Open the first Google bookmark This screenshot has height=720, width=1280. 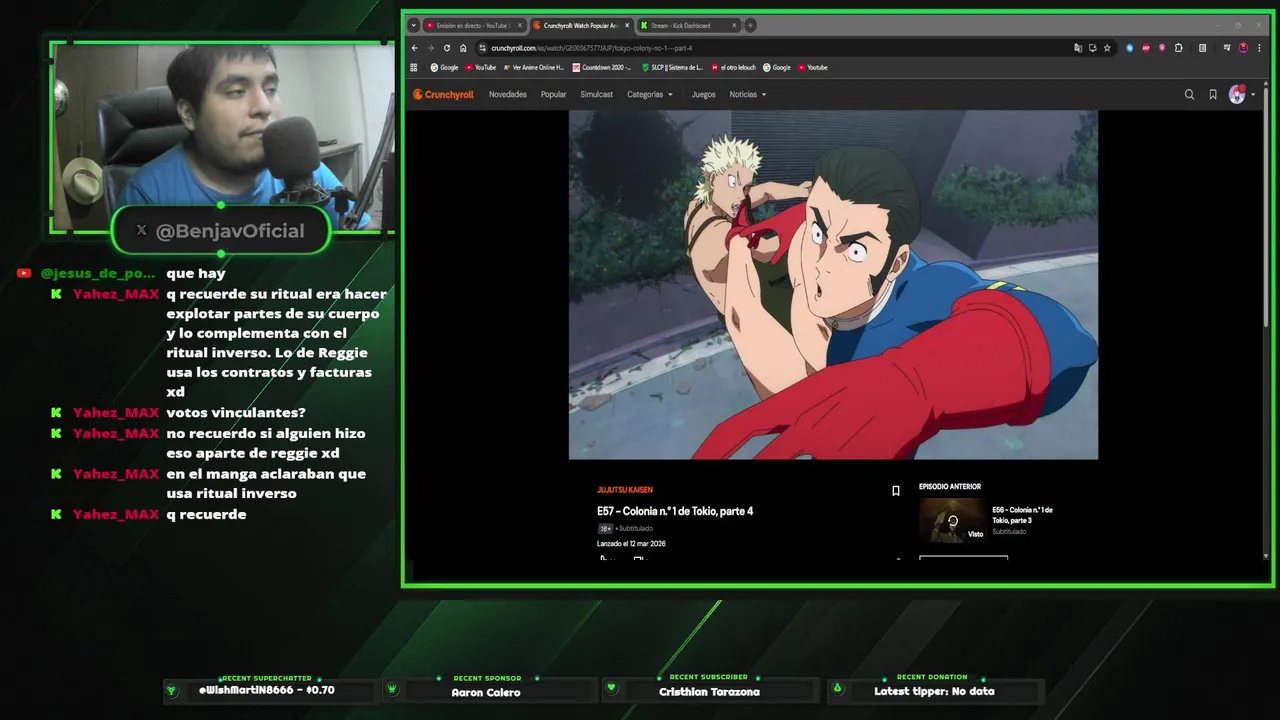tap(444, 68)
